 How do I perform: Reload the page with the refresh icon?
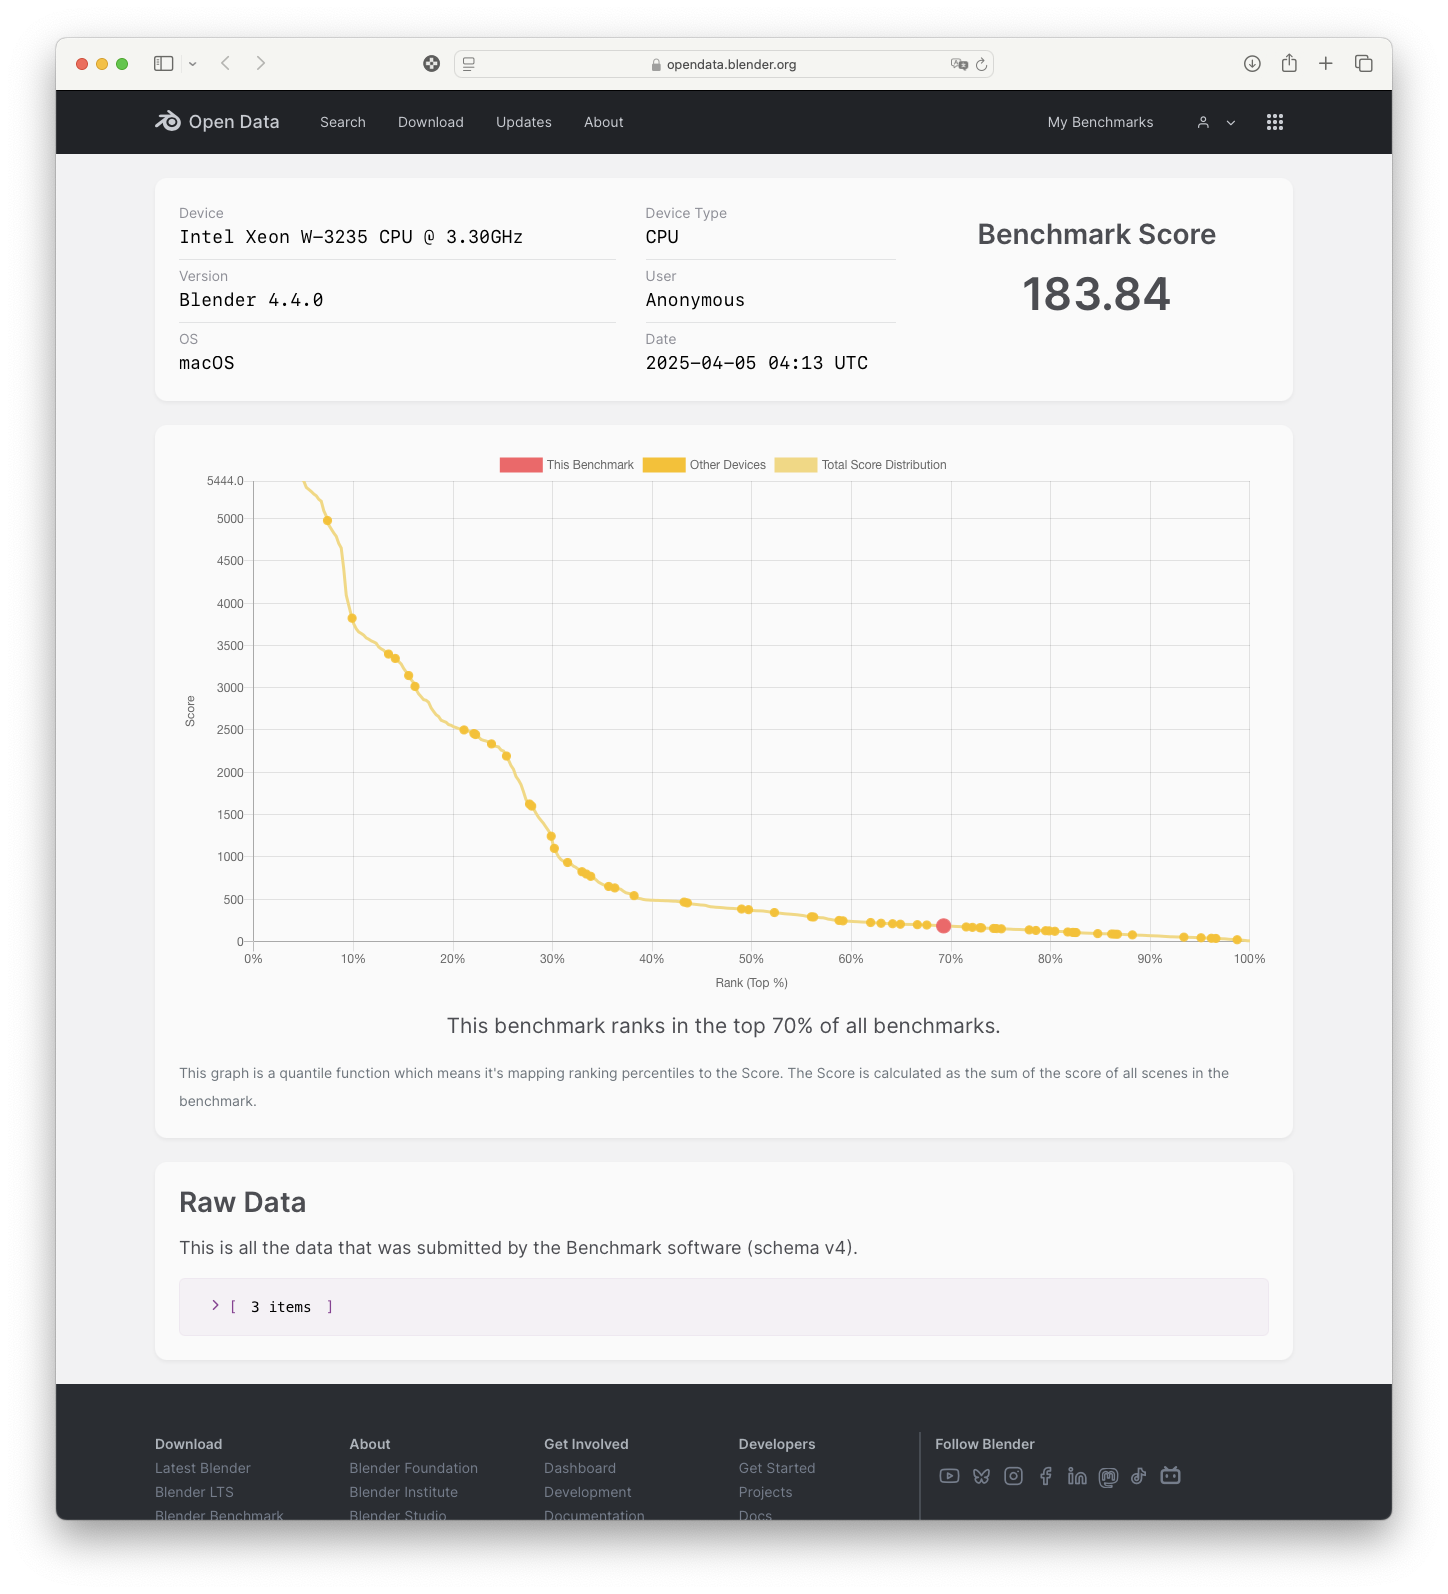981,64
